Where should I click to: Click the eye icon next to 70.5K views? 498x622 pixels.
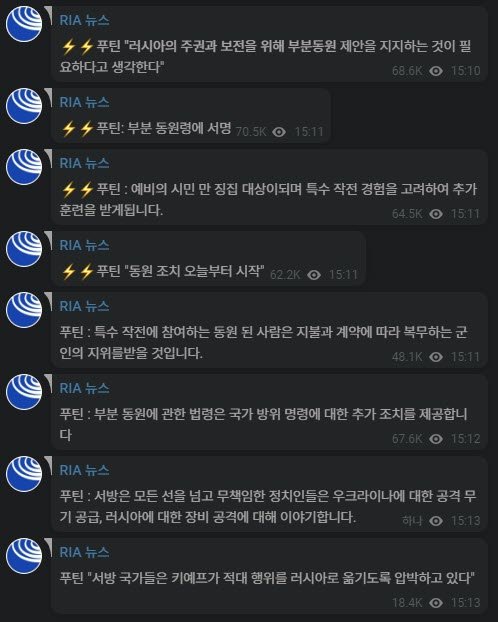point(279,132)
